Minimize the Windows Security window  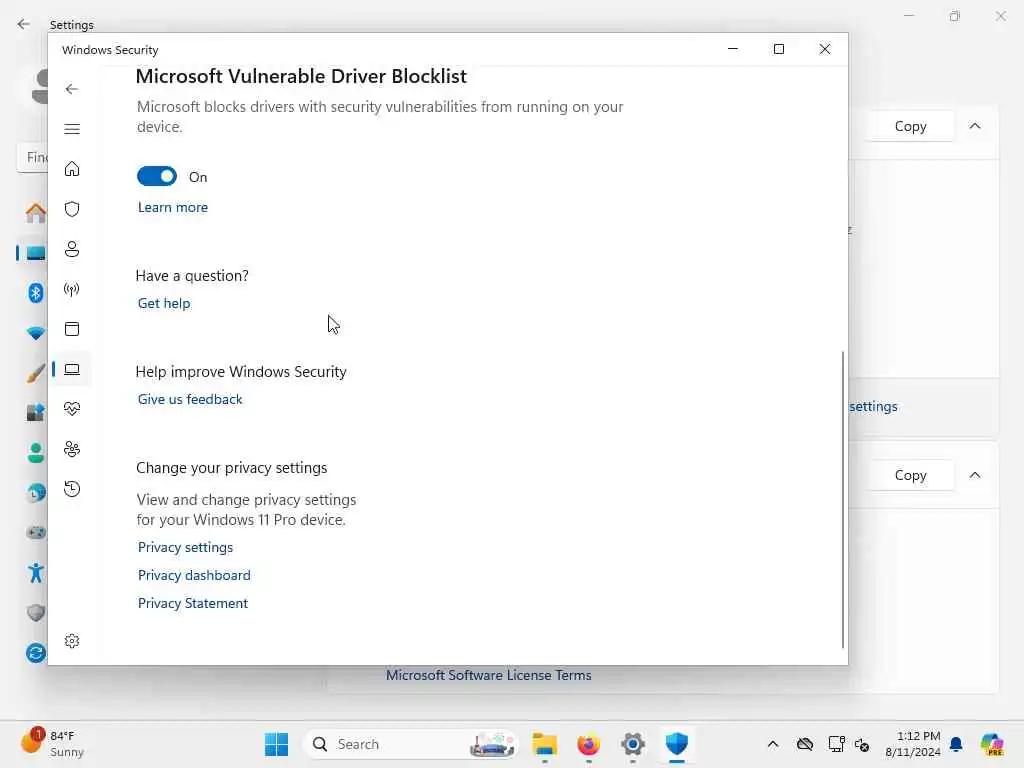[733, 49]
